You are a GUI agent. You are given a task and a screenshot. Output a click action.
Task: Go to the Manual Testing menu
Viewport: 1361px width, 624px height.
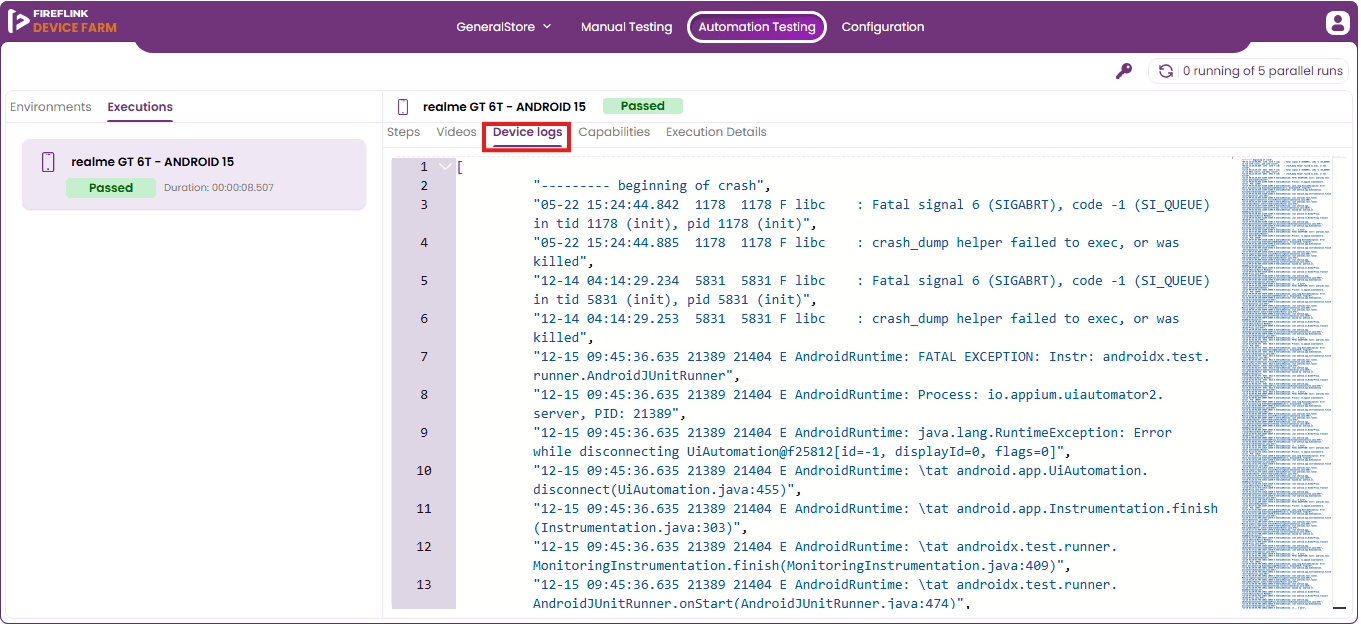click(x=626, y=27)
